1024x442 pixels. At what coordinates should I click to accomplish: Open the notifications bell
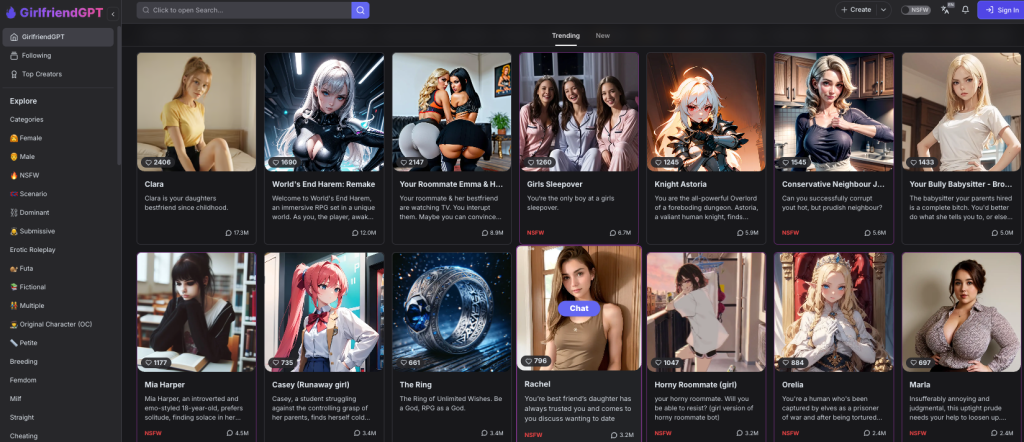965,10
